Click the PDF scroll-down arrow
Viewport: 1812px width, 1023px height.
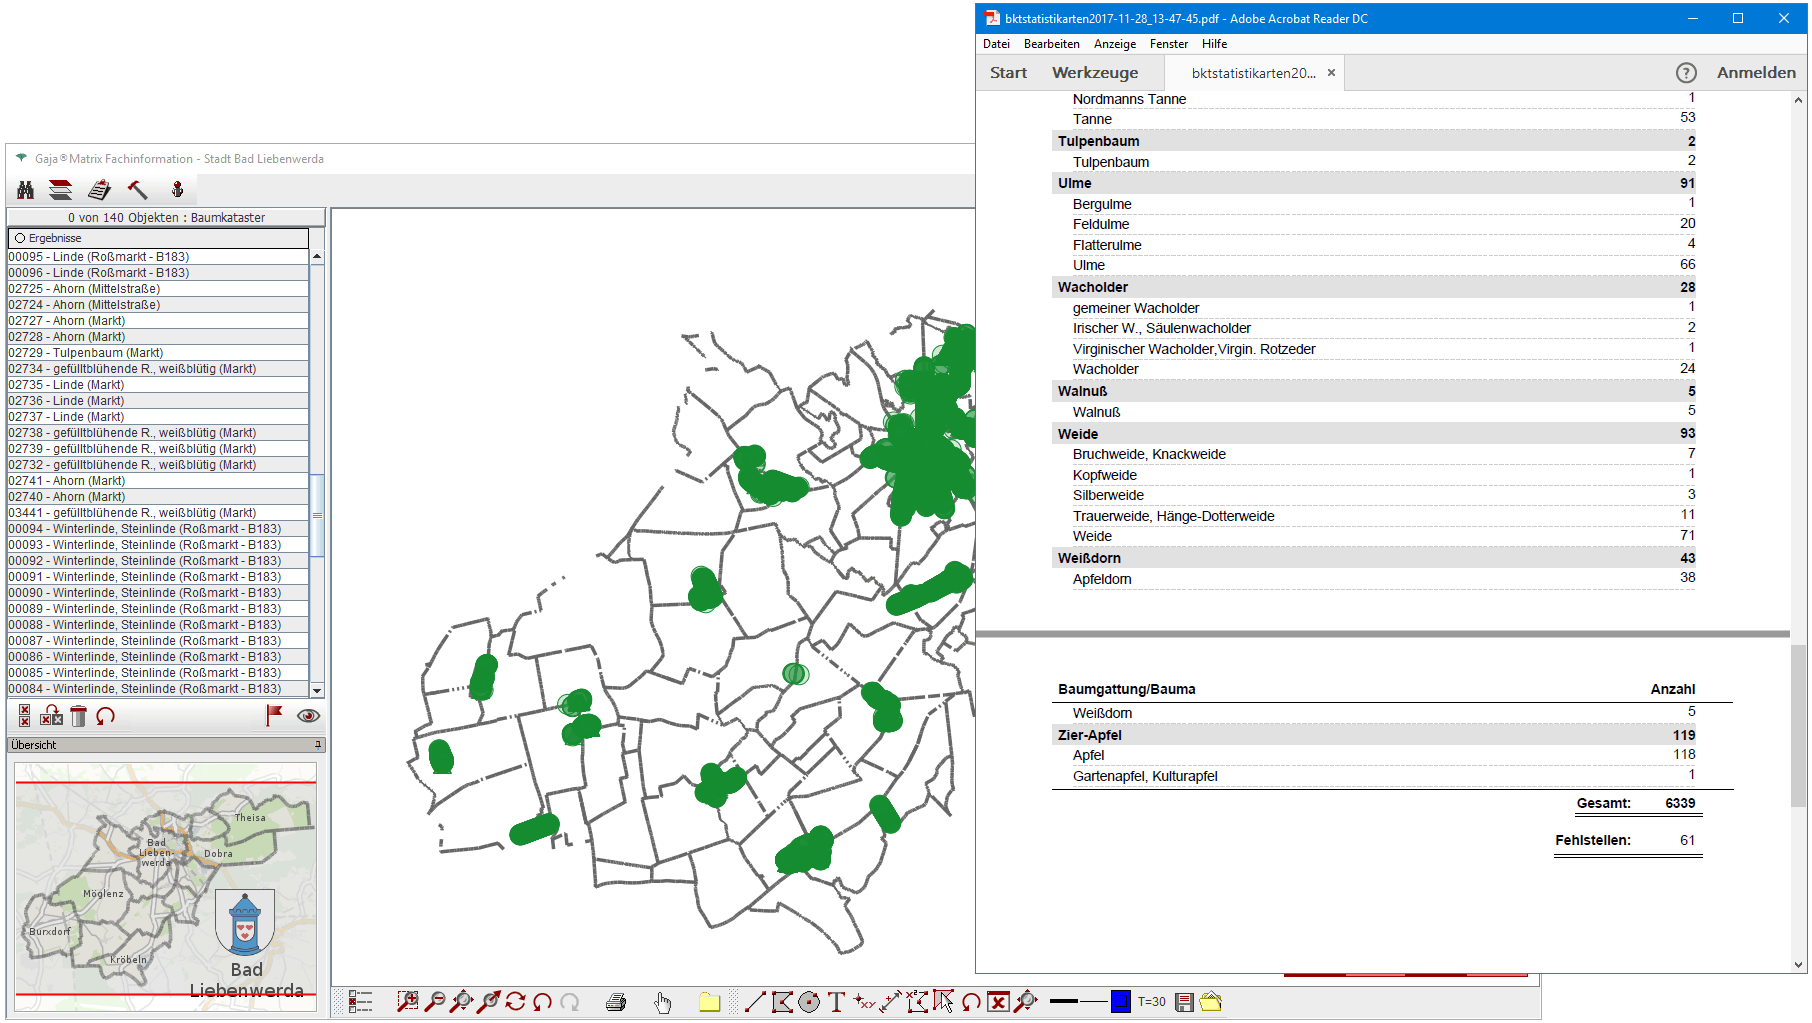(x=1798, y=965)
